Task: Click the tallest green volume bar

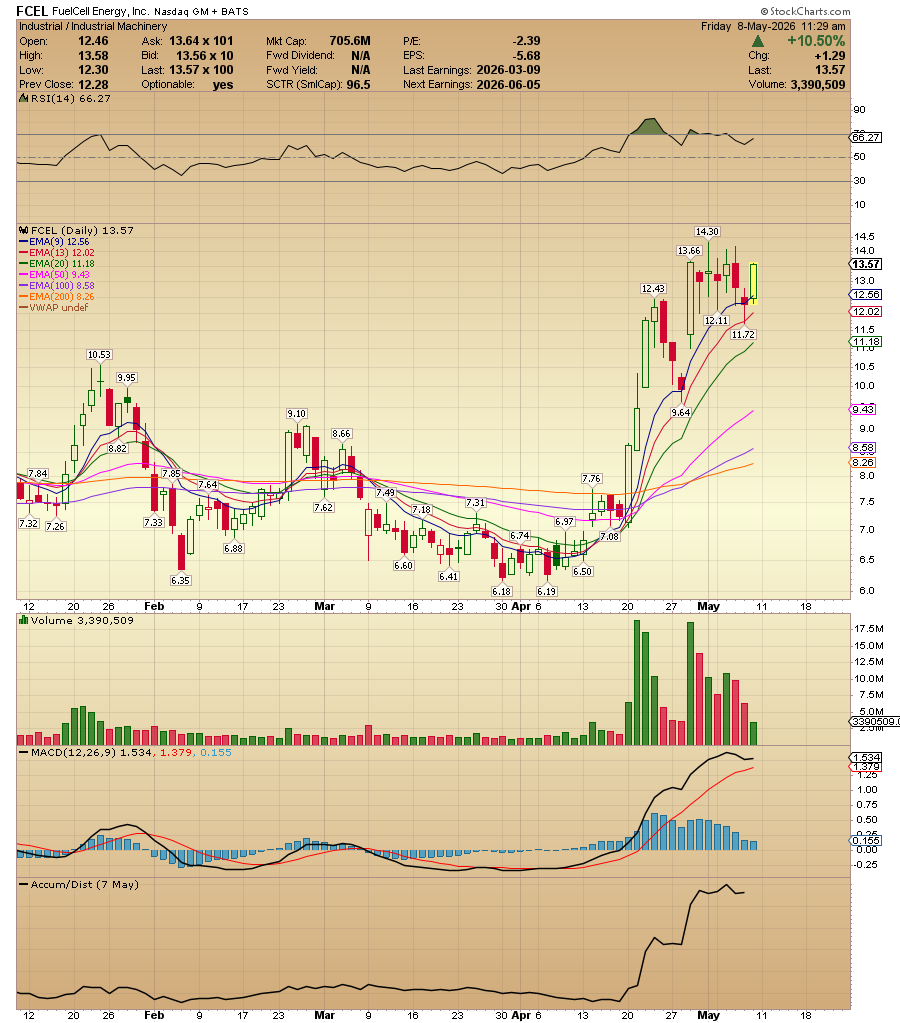Action: click(x=637, y=682)
